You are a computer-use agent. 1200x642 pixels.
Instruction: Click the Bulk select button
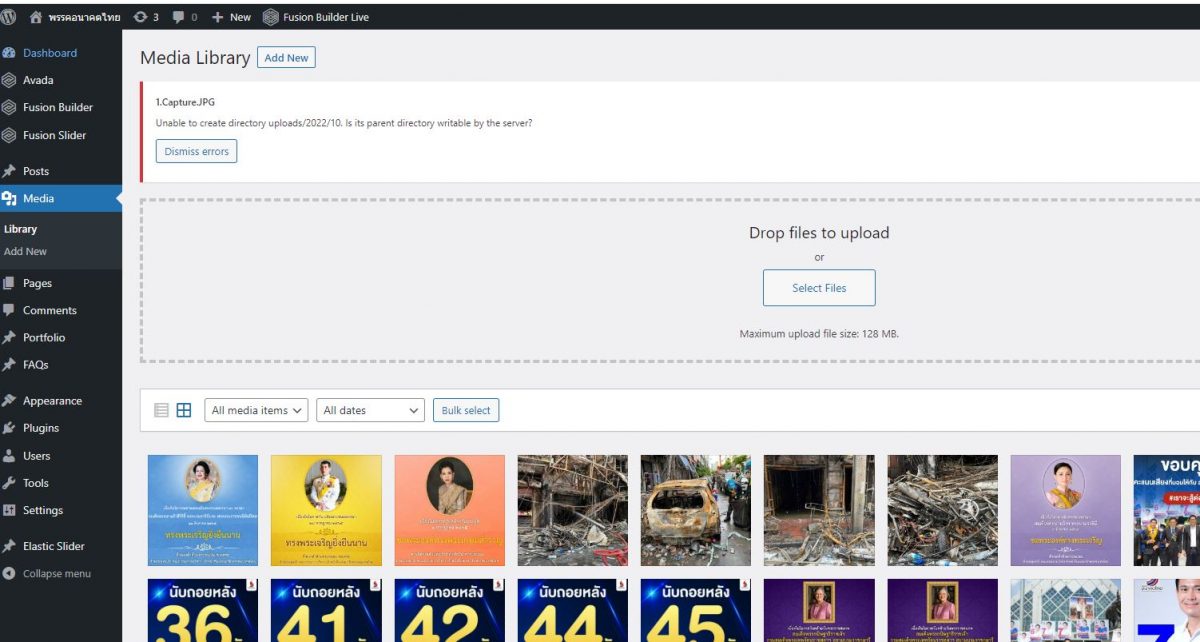(x=466, y=410)
